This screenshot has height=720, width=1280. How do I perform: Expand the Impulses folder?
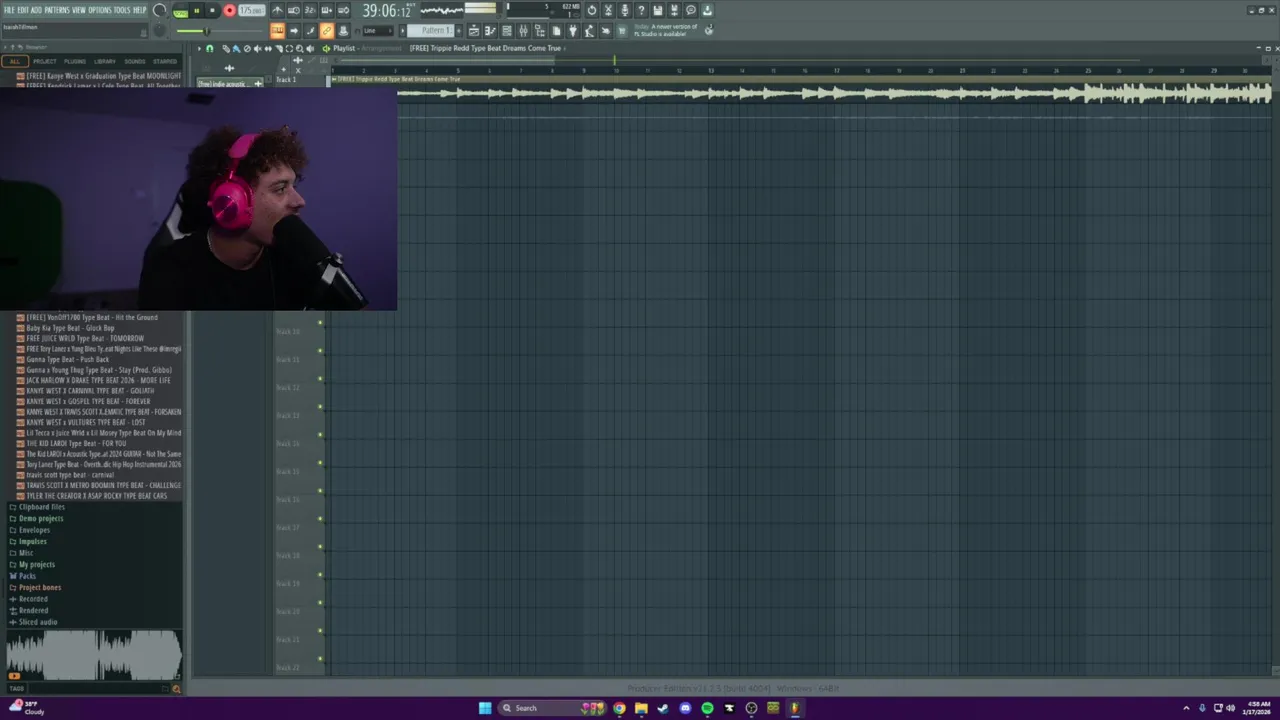click(33, 541)
